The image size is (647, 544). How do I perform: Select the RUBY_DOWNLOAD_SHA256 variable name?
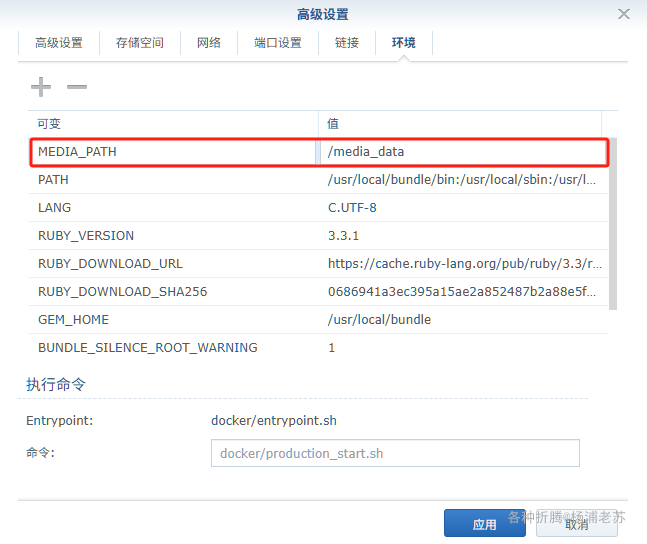click(x=123, y=292)
